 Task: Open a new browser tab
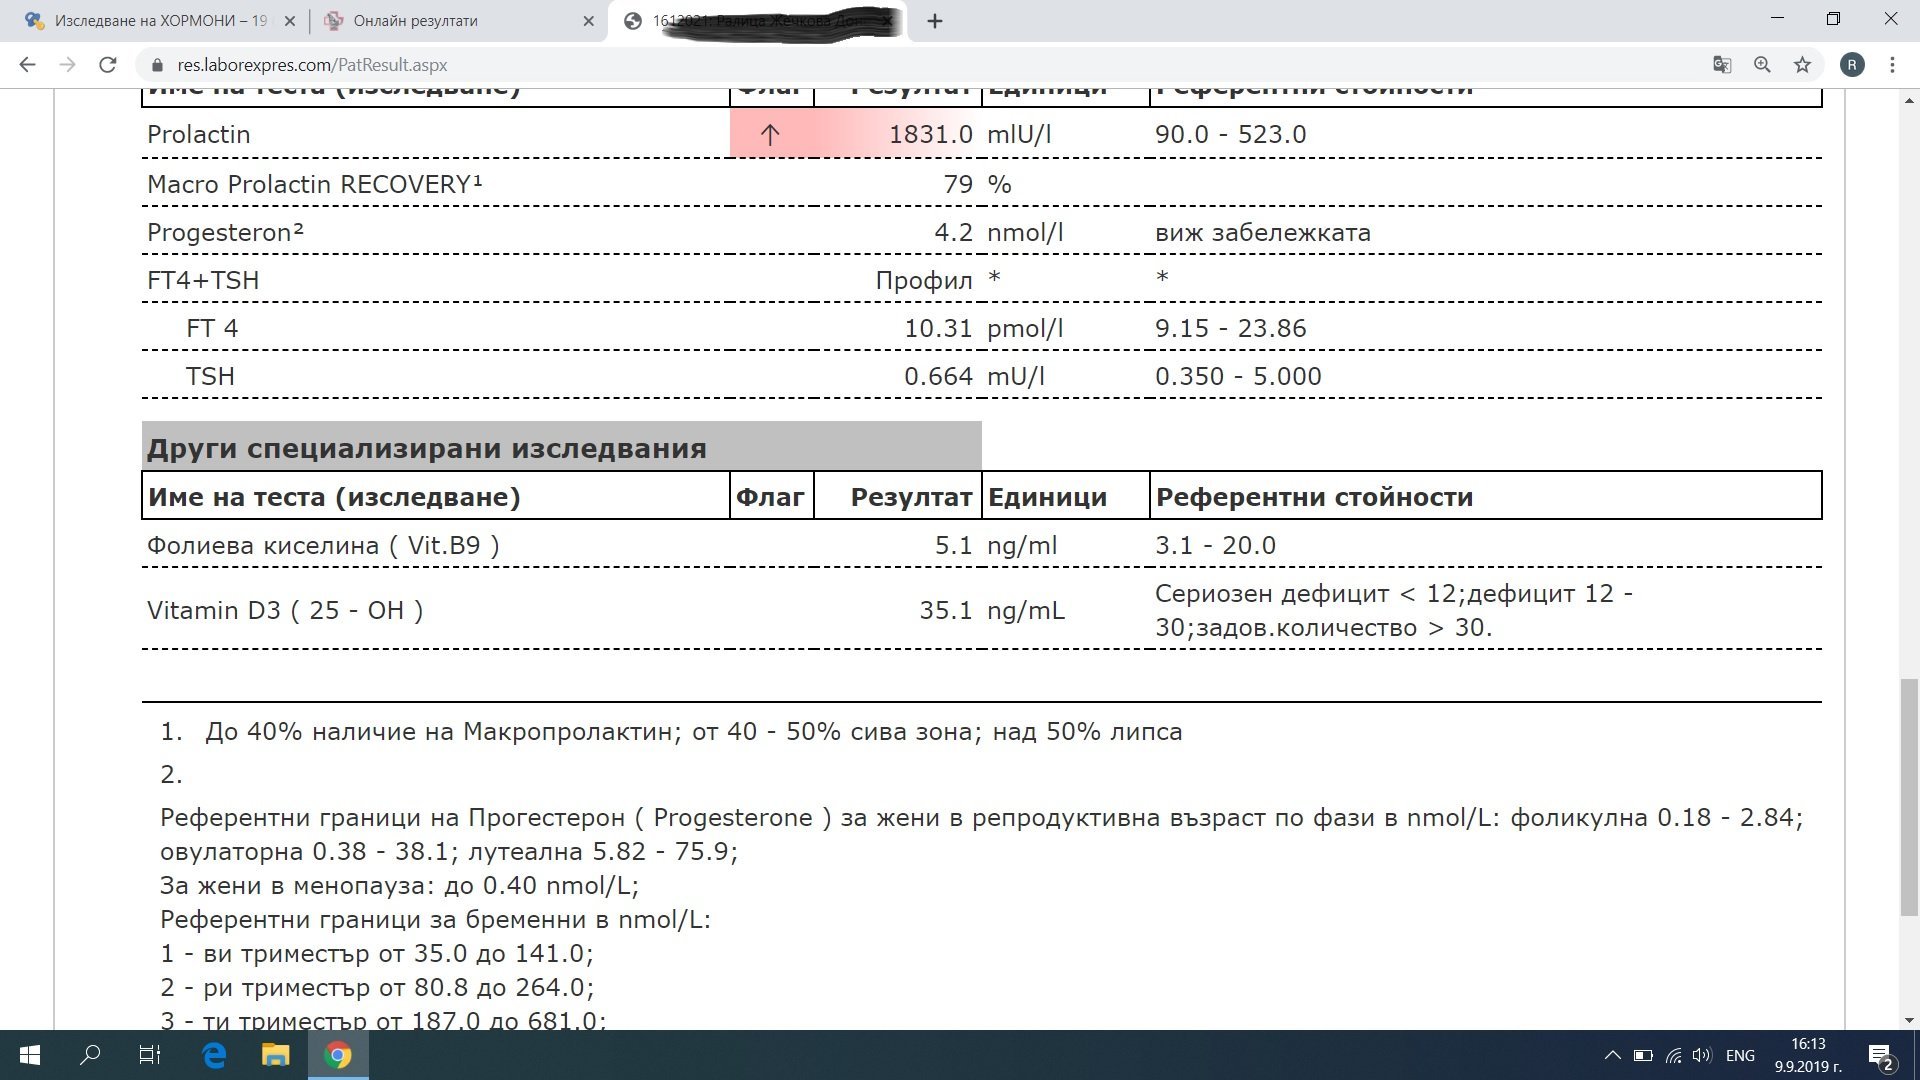pyautogui.click(x=935, y=21)
